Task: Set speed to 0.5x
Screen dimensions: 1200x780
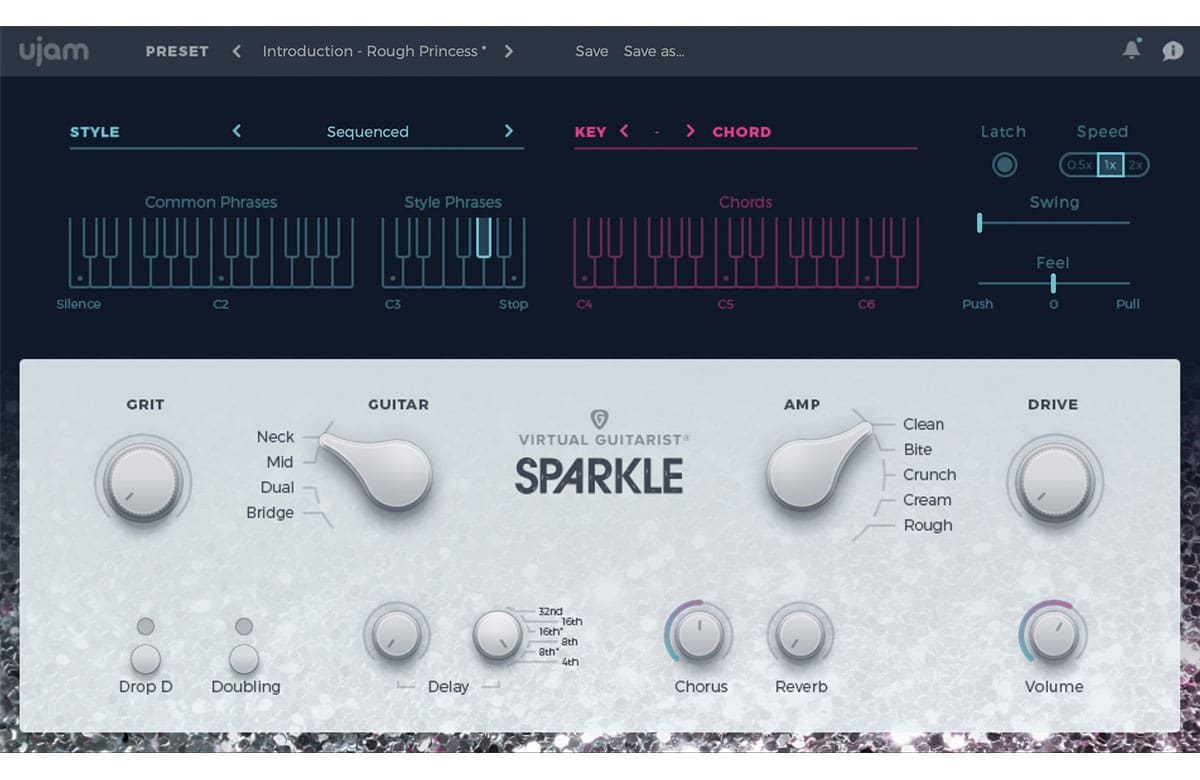Action: click(x=1079, y=165)
